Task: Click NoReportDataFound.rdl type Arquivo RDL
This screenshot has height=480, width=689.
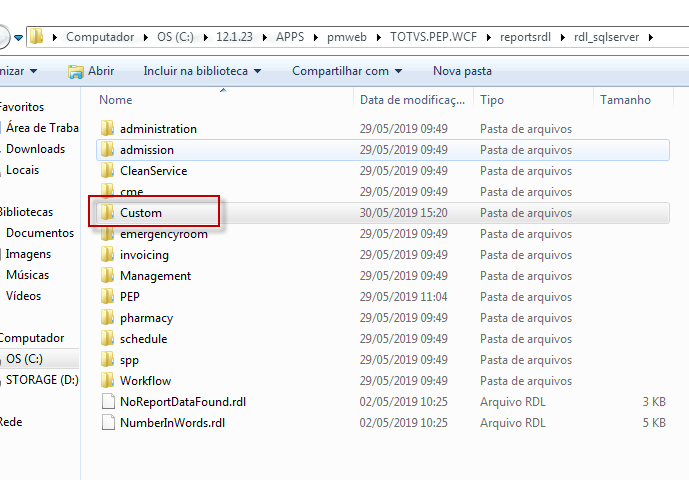Action: click(512, 402)
